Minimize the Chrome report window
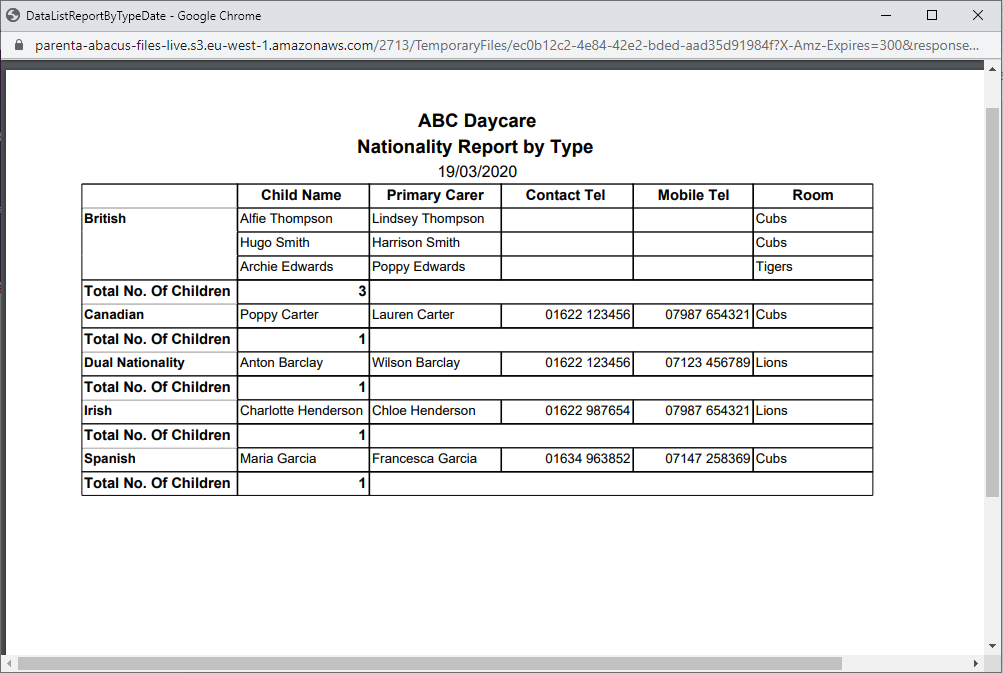The image size is (1003, 673). [886, 15]
